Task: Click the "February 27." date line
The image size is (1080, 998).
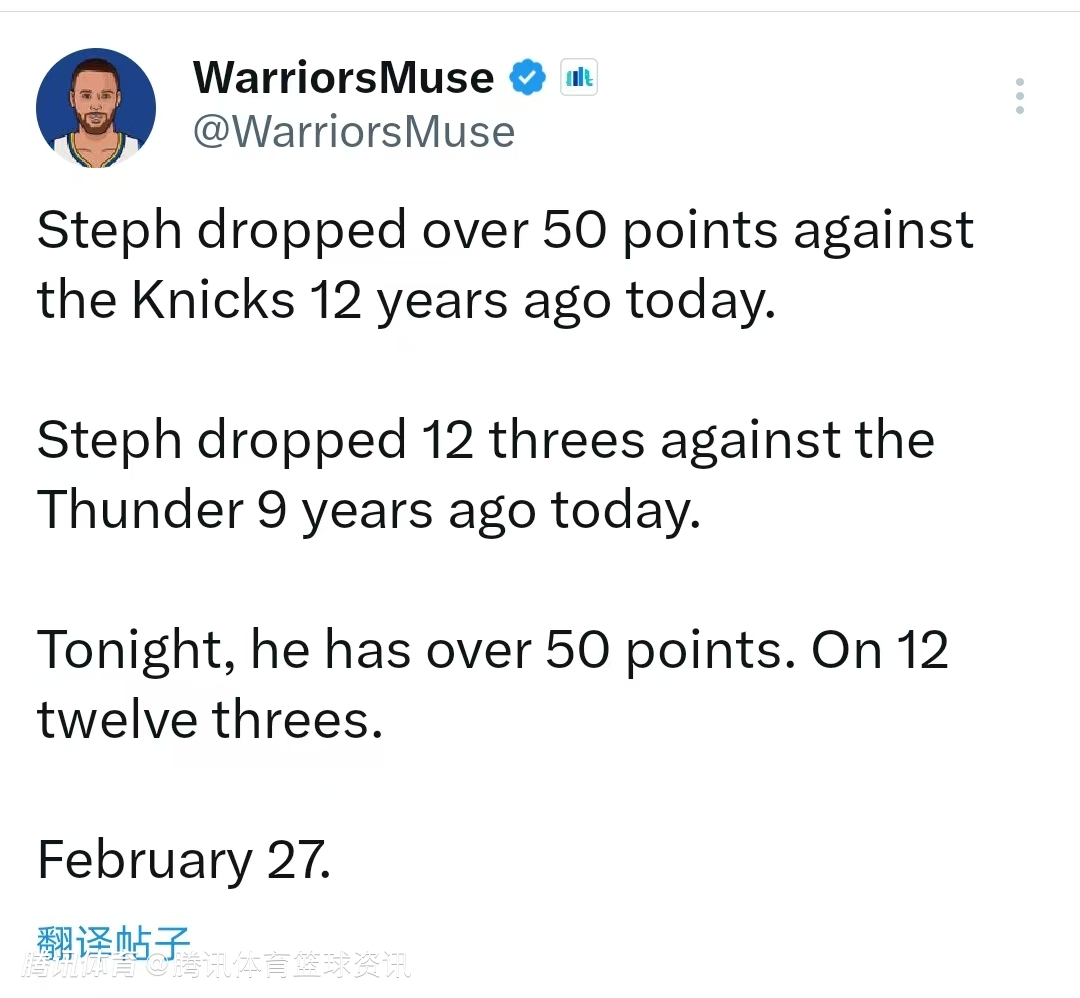Action: click(184, 860)
